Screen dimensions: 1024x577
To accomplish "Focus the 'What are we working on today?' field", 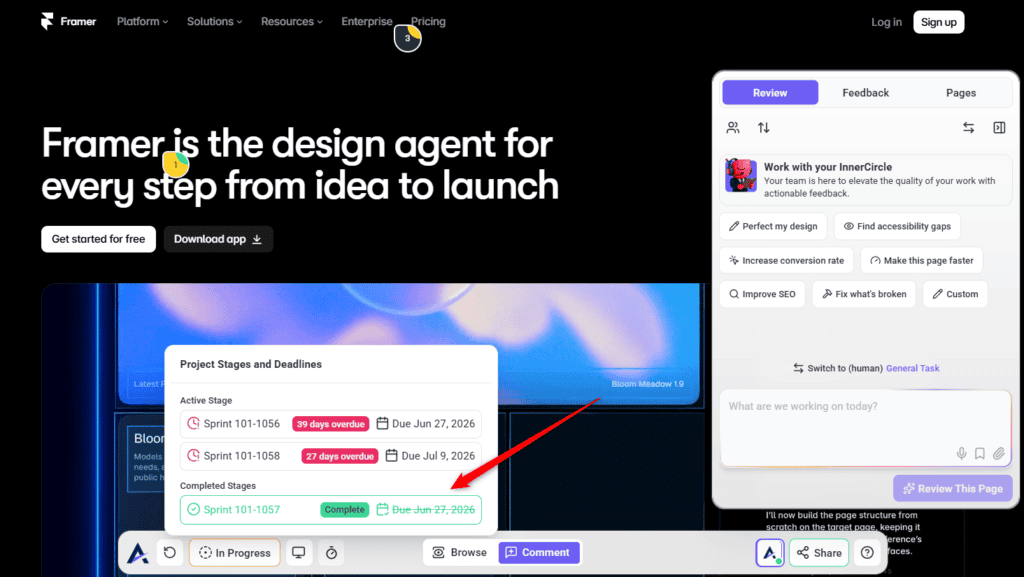I will (x=865, y=428).
